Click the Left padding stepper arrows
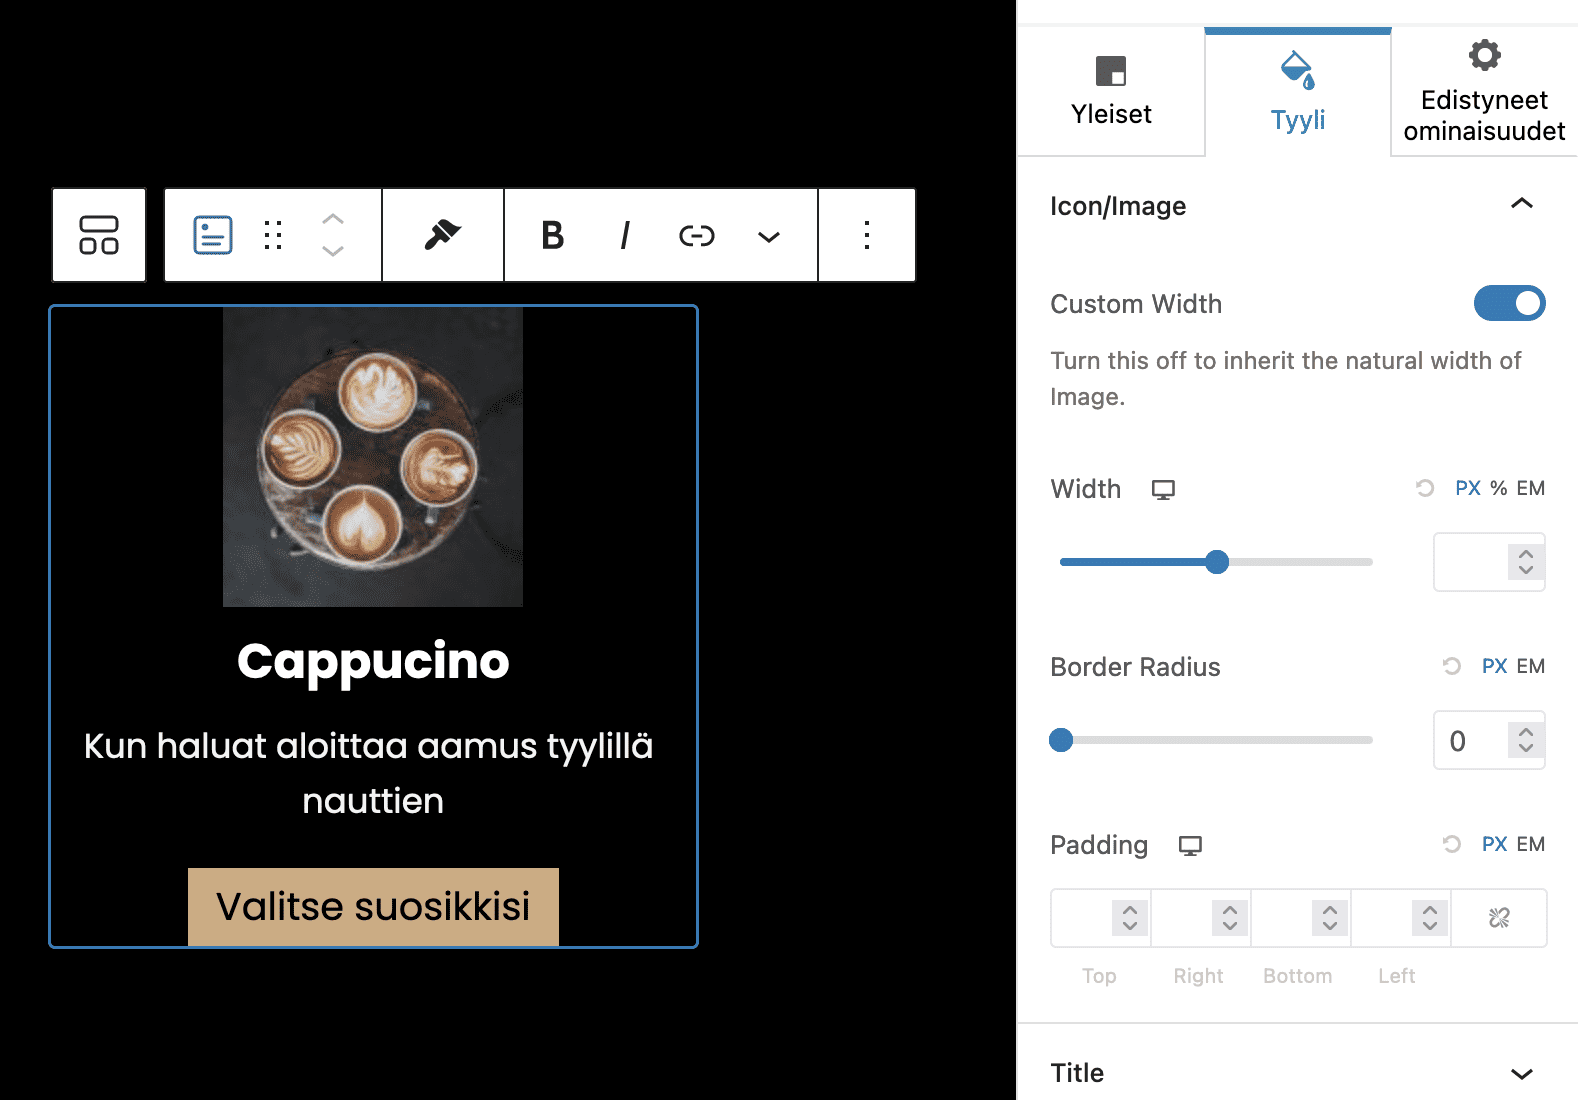This screenshot has height=1100, width=1578. point(1430,918)
